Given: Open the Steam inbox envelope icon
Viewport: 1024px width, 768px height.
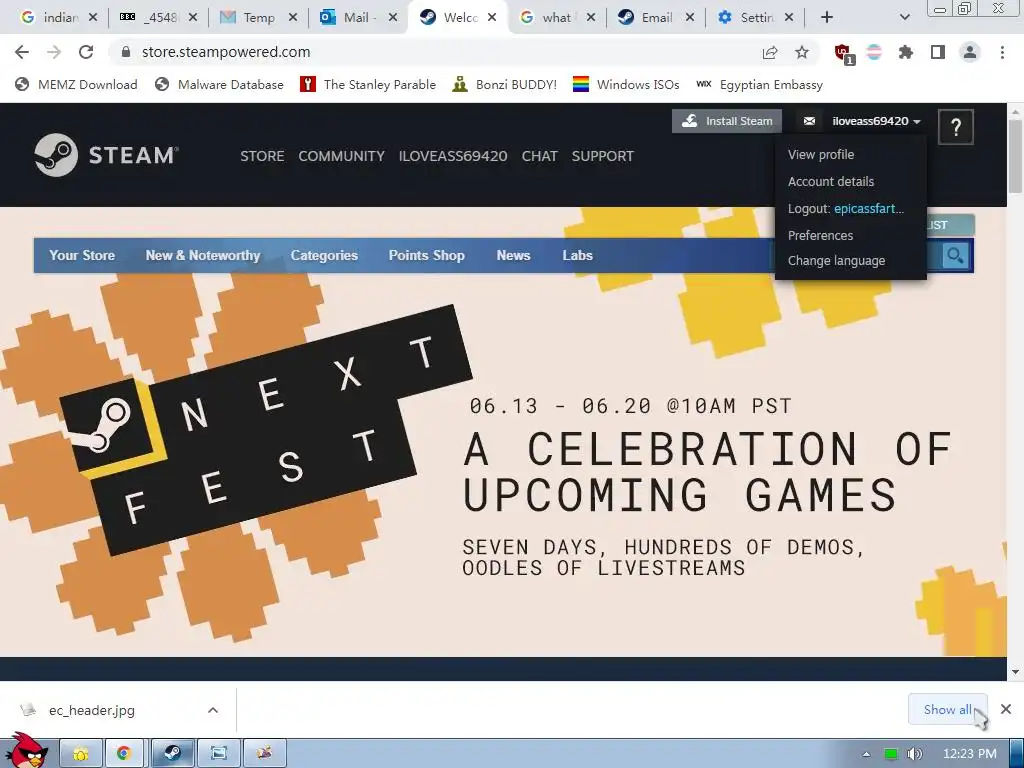Looking at the screenshot, I should (809, 121).
